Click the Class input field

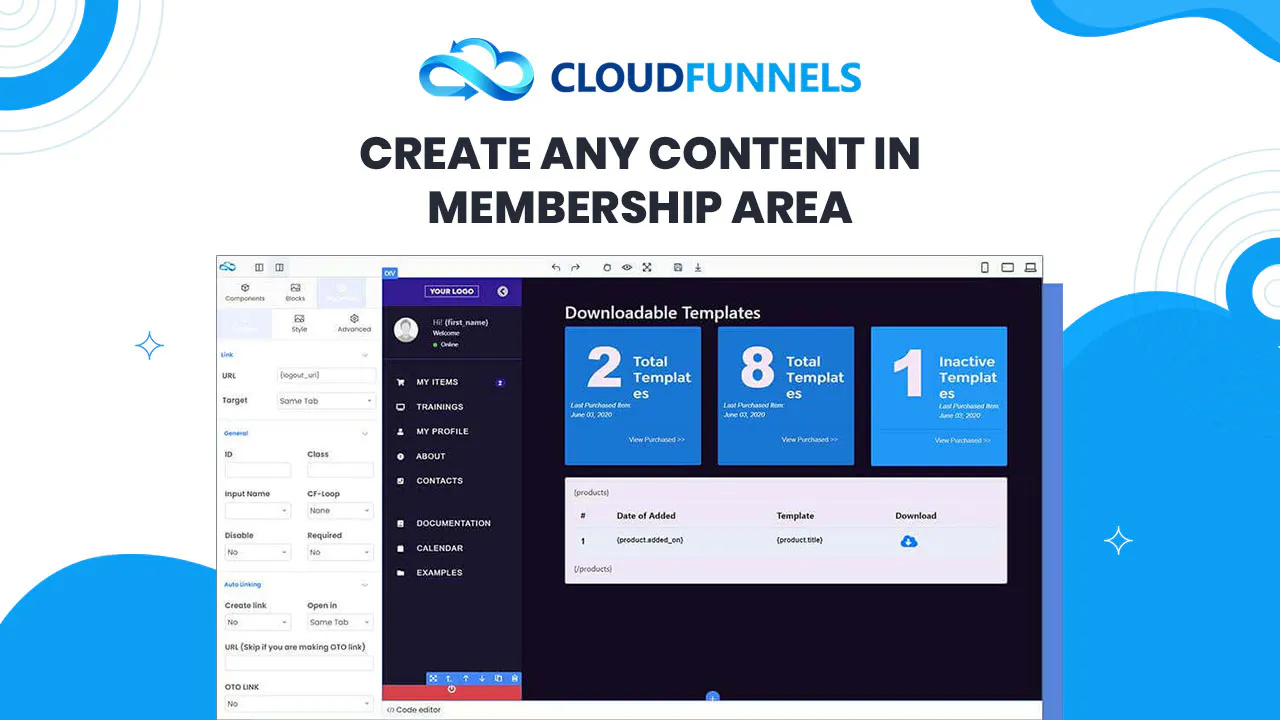coord(340,470)
